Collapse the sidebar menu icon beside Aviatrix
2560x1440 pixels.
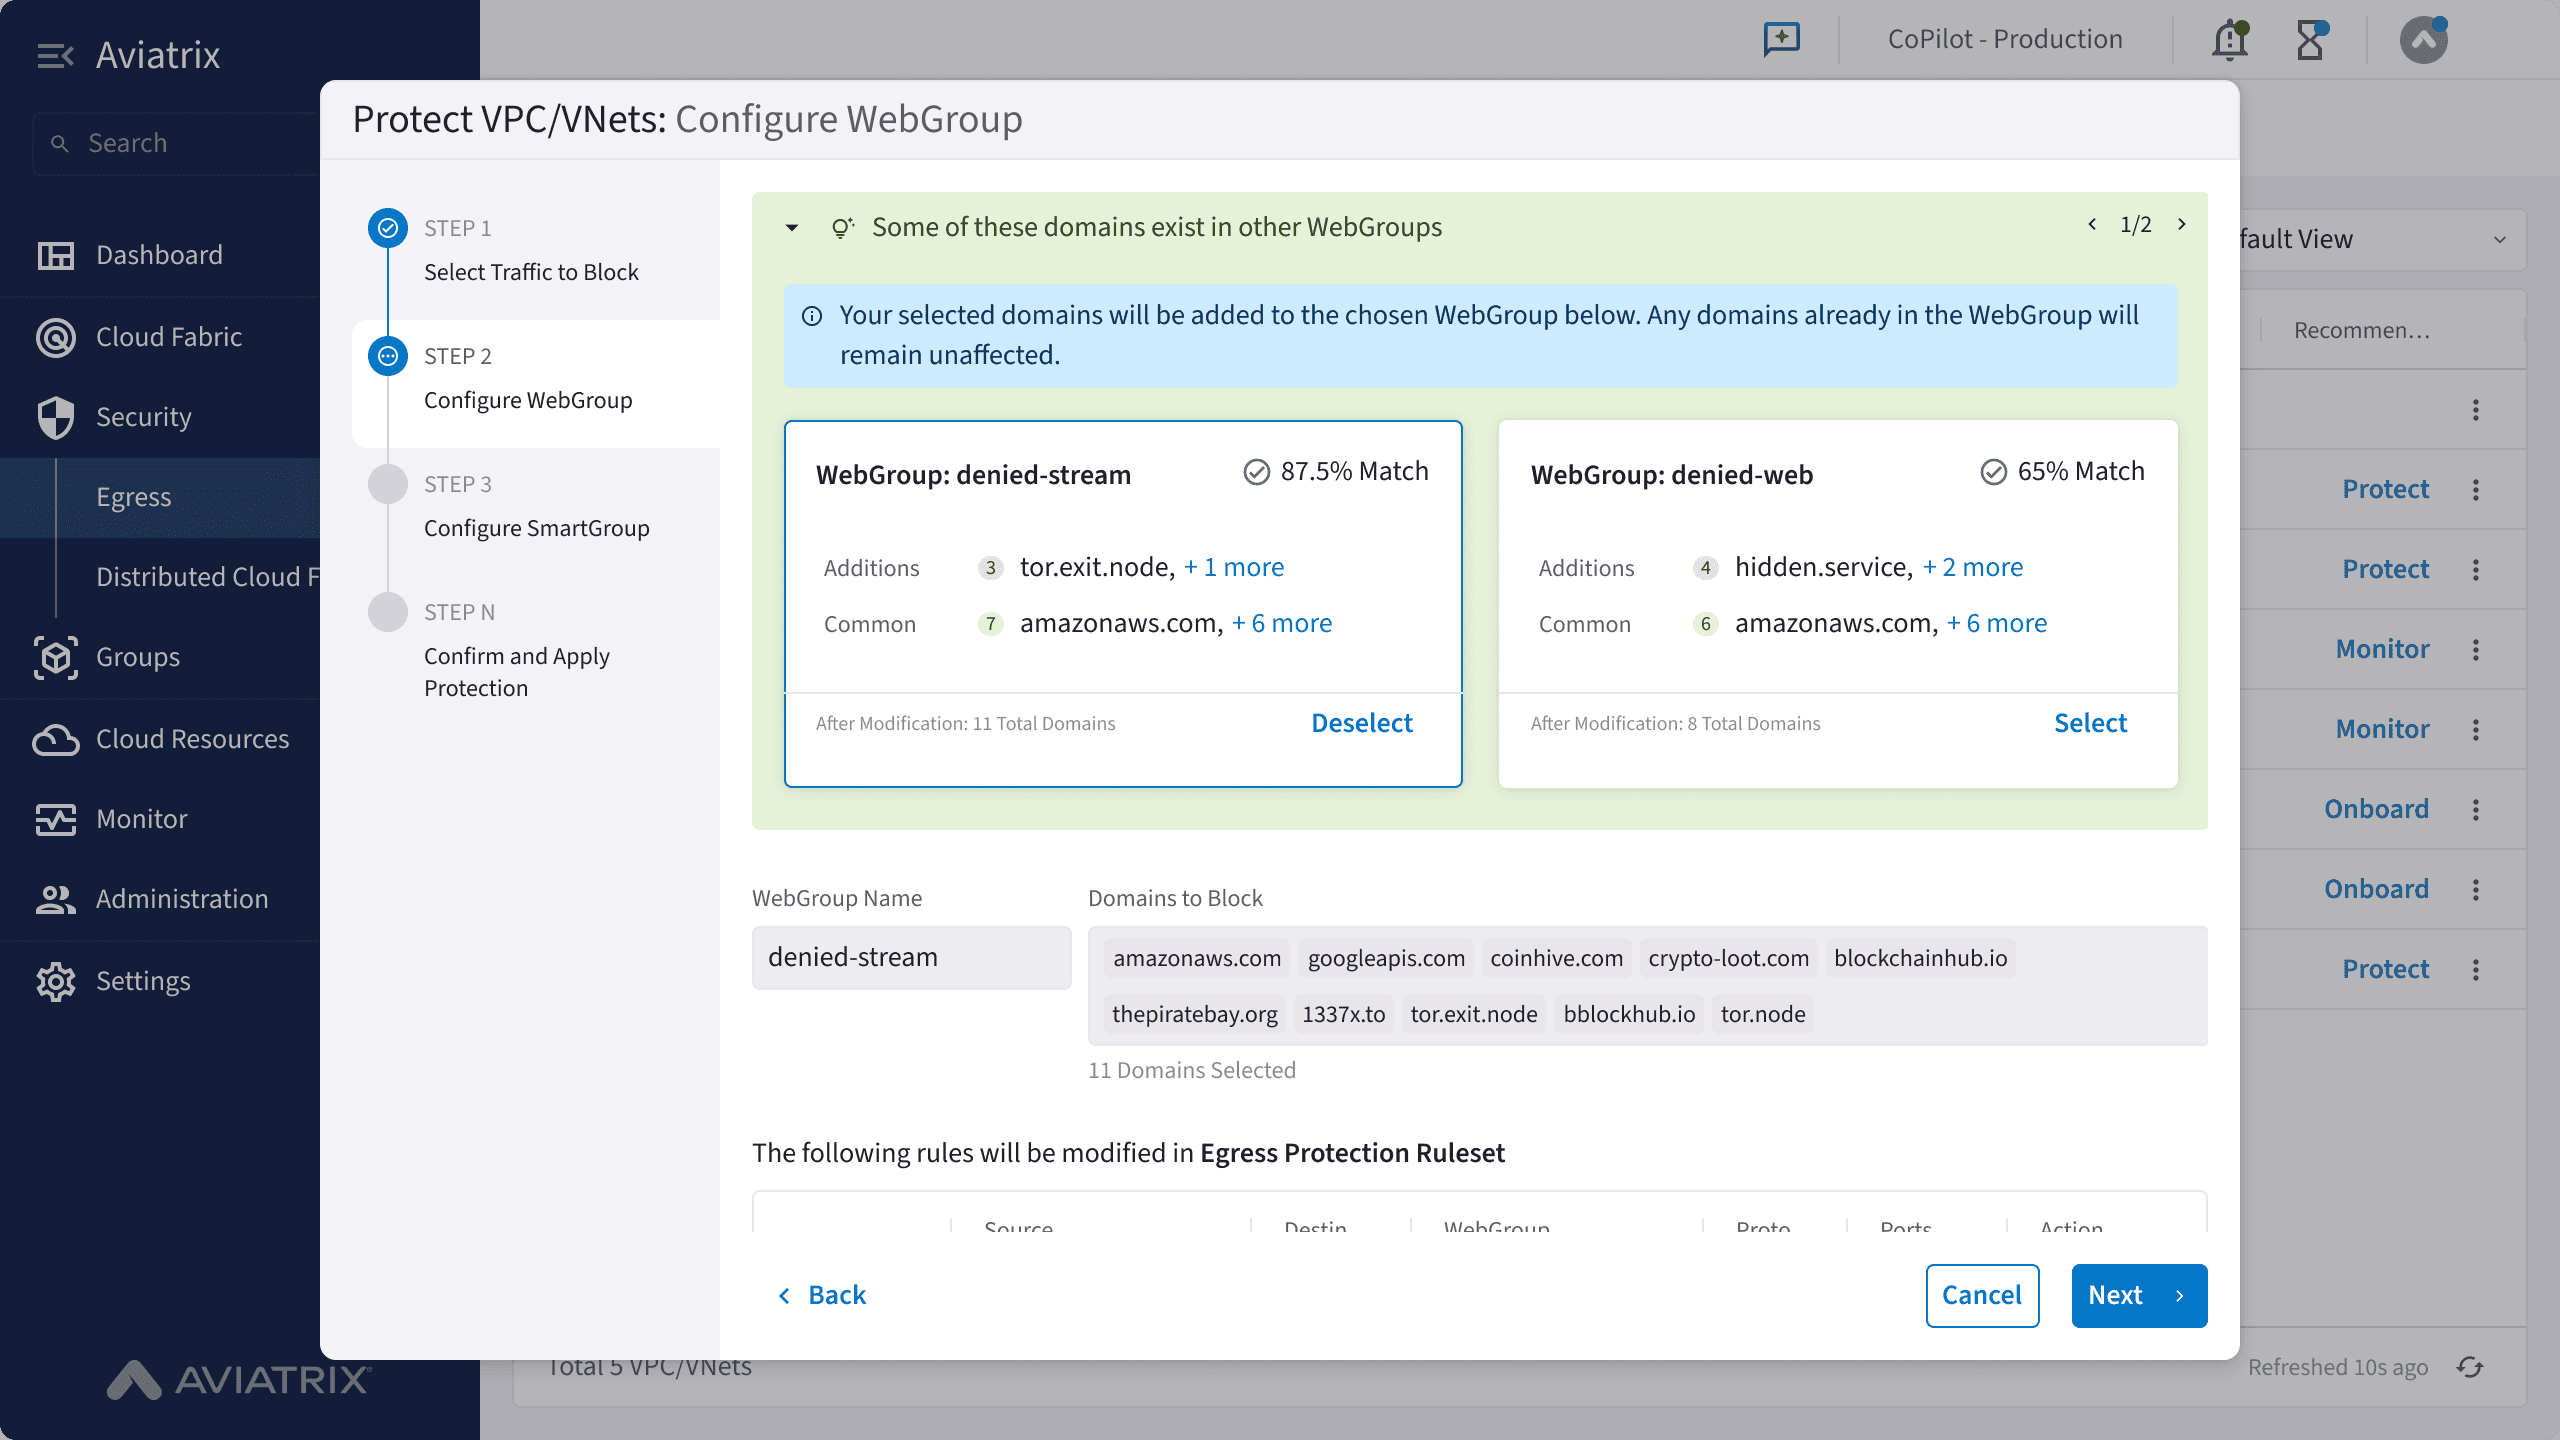pos(55,56)
